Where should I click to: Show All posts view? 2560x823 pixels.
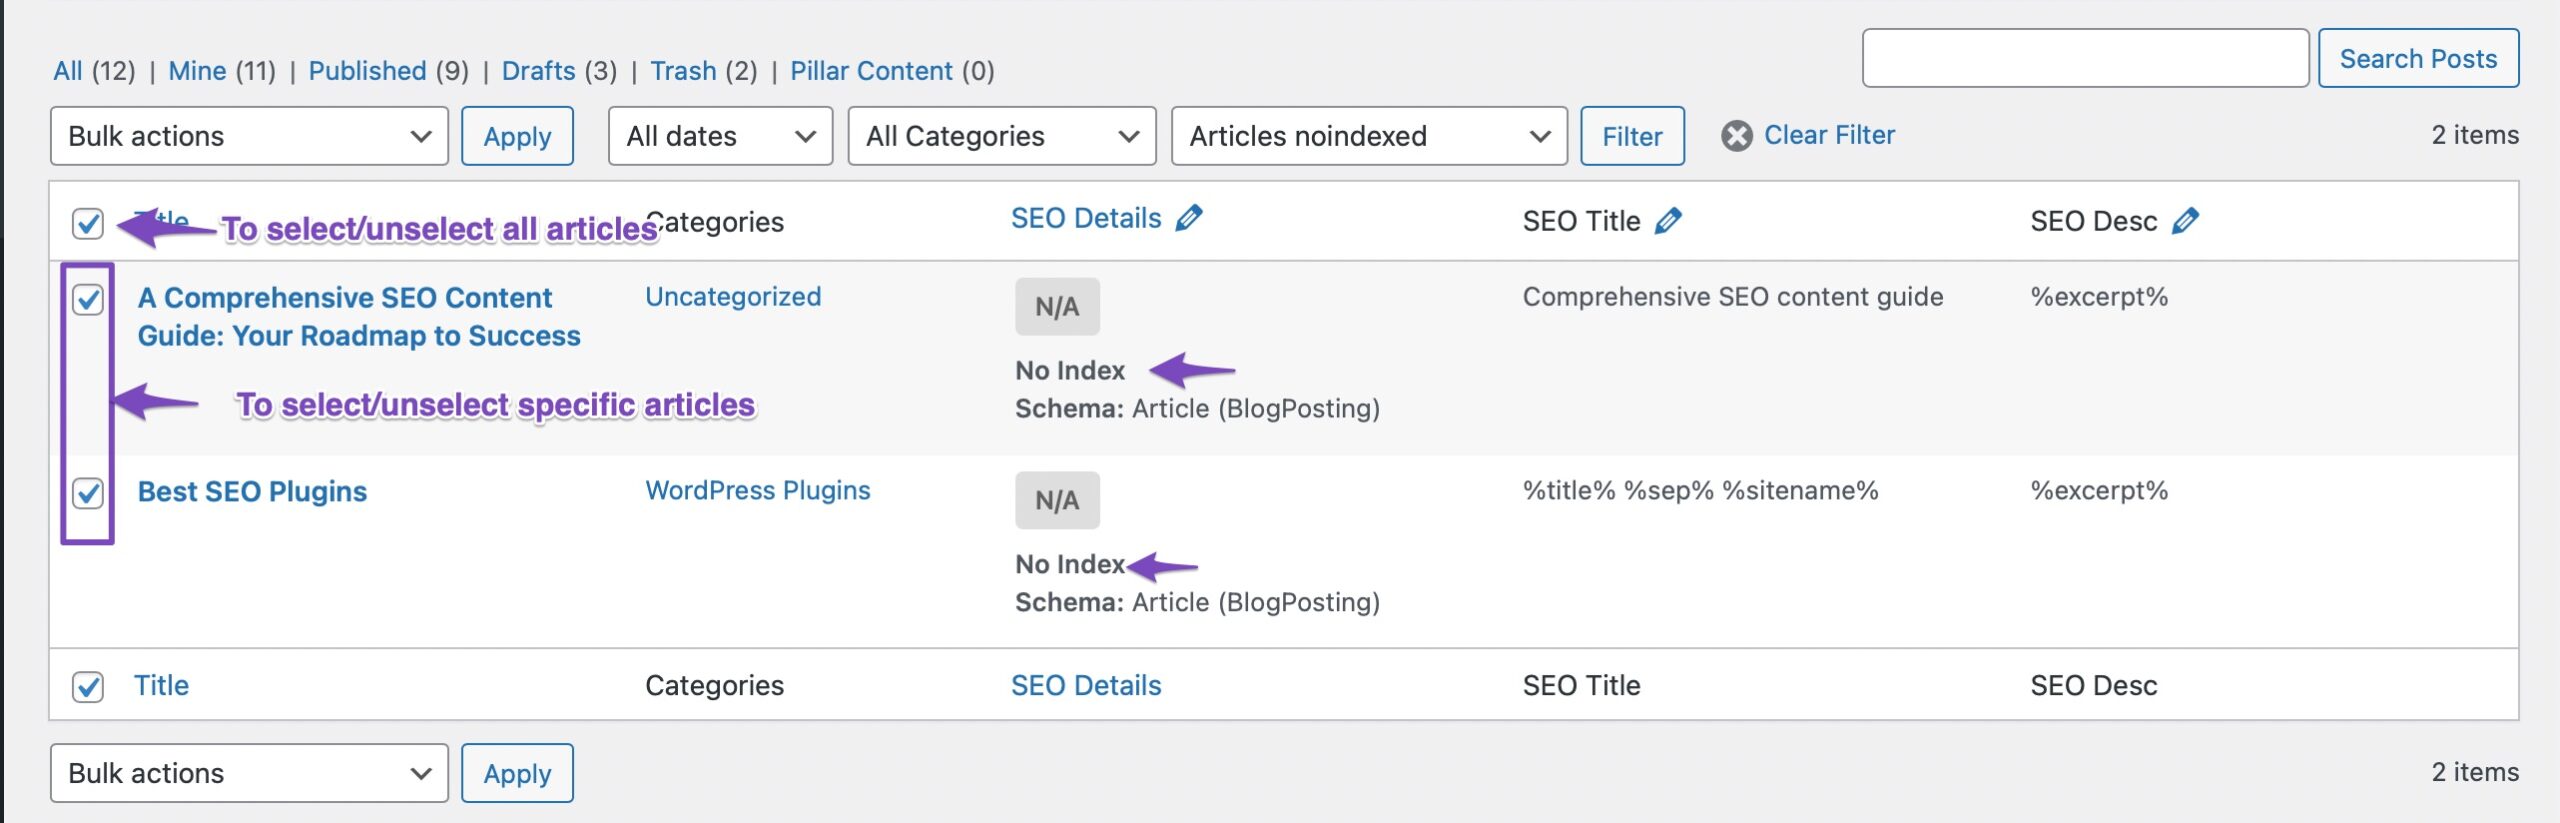point(68,71)
